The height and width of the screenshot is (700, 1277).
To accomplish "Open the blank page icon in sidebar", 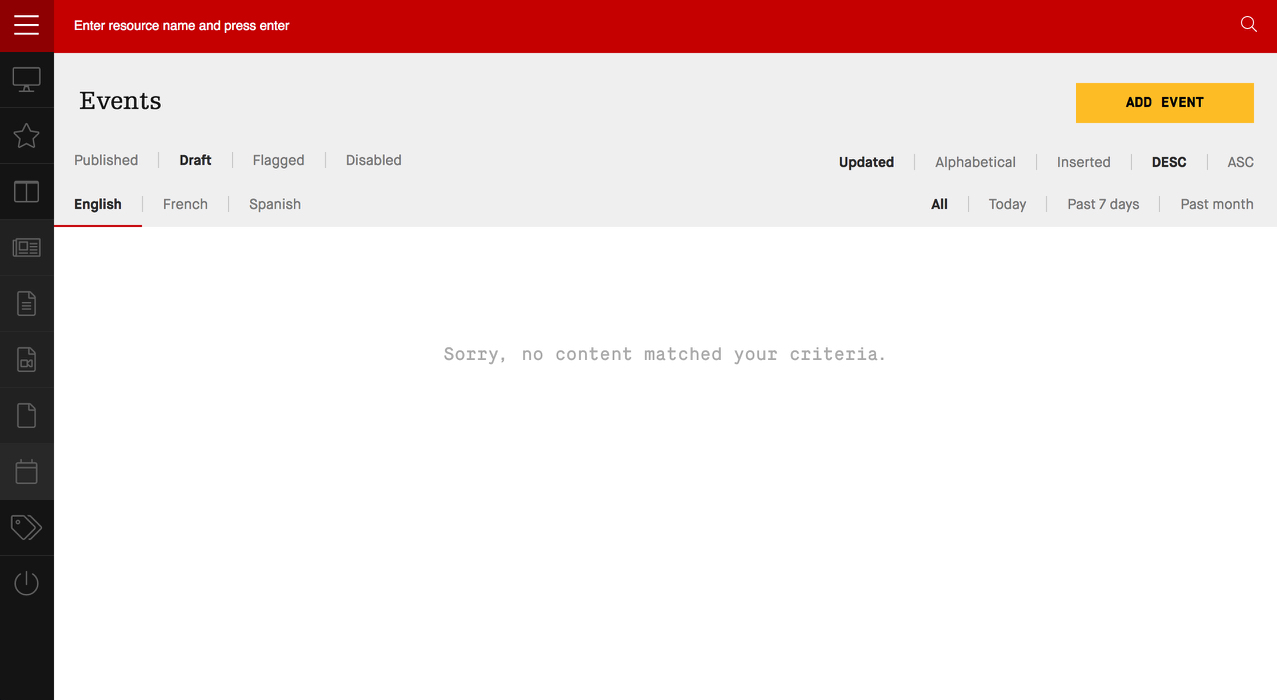I will [x=27, y=415].
